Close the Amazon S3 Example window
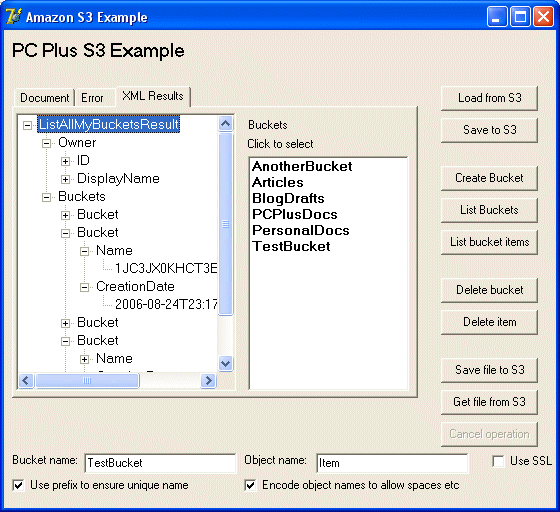This screenshot has width=560, height=512. [543, 17]
